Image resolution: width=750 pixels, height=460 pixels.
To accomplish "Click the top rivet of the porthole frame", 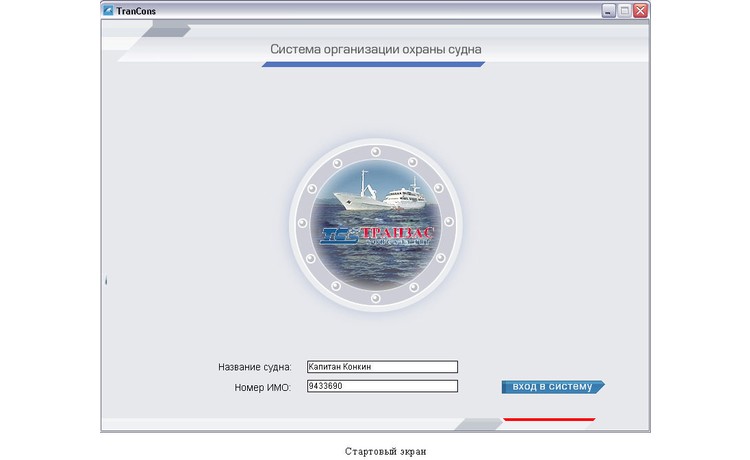I will (x=376, y=150).
